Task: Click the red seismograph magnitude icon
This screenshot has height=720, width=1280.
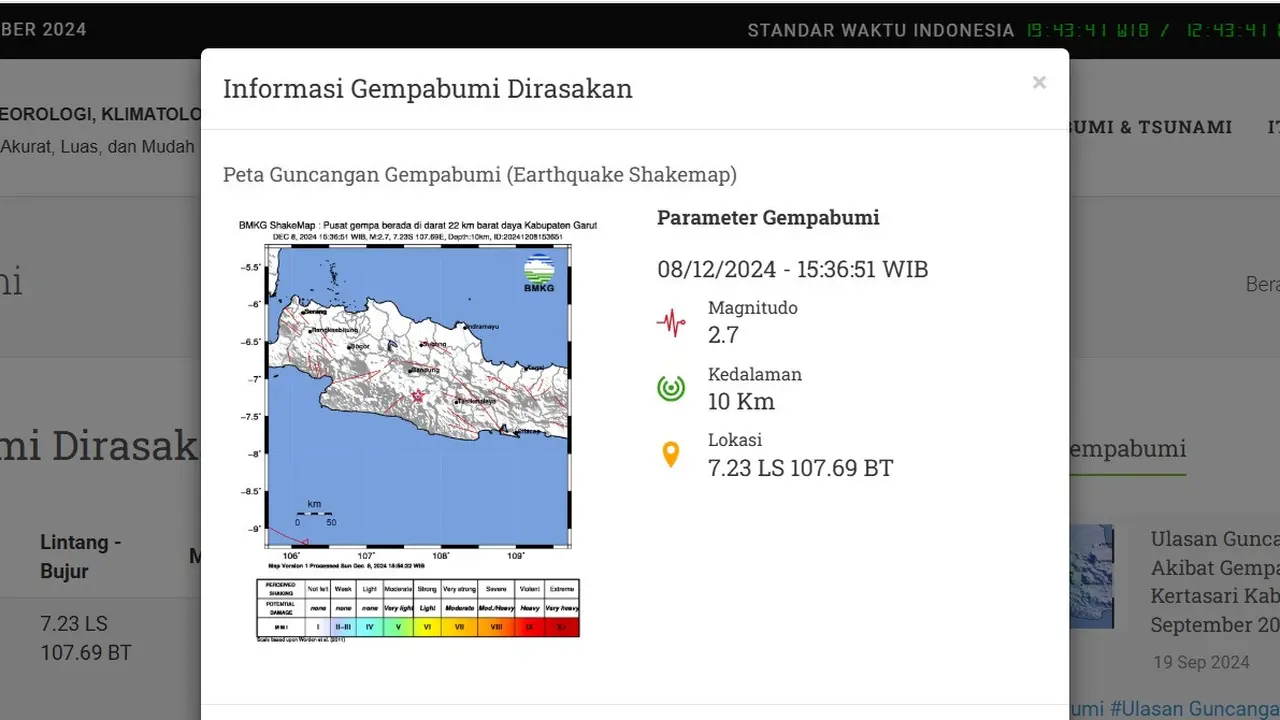Action: click(x=671, y=322)
